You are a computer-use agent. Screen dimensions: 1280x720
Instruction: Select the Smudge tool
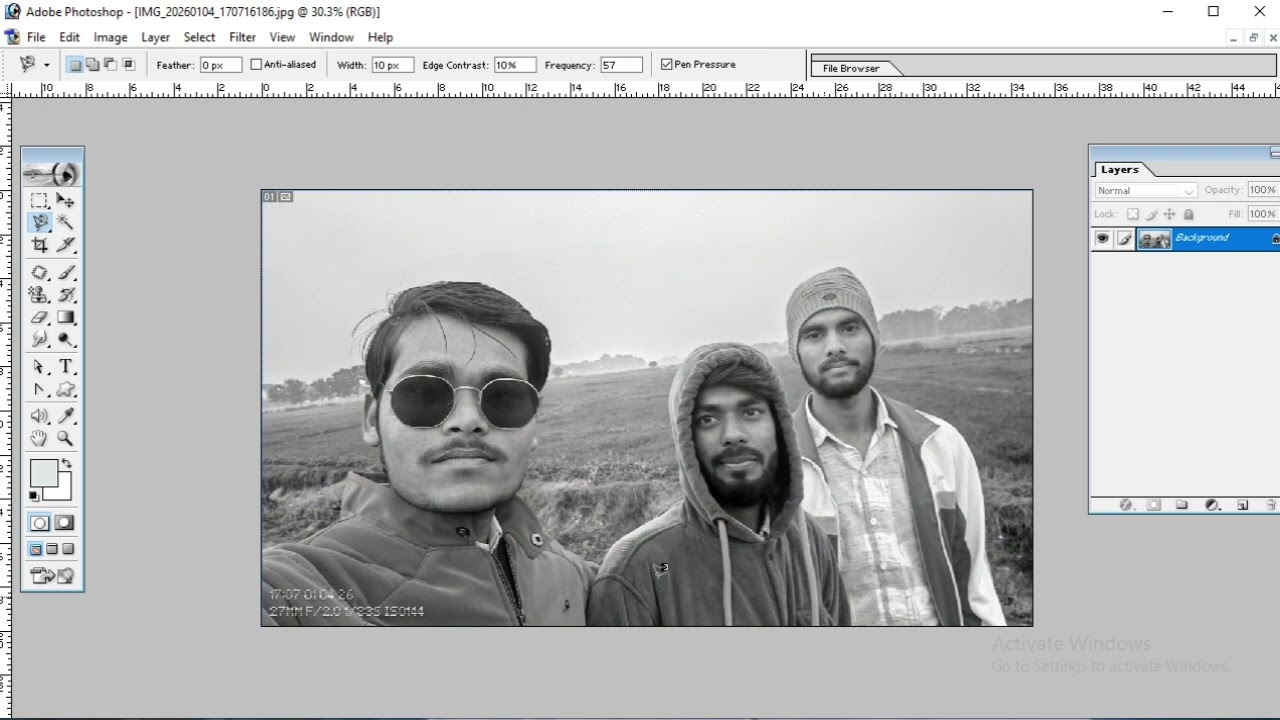(x=39, y=339)
